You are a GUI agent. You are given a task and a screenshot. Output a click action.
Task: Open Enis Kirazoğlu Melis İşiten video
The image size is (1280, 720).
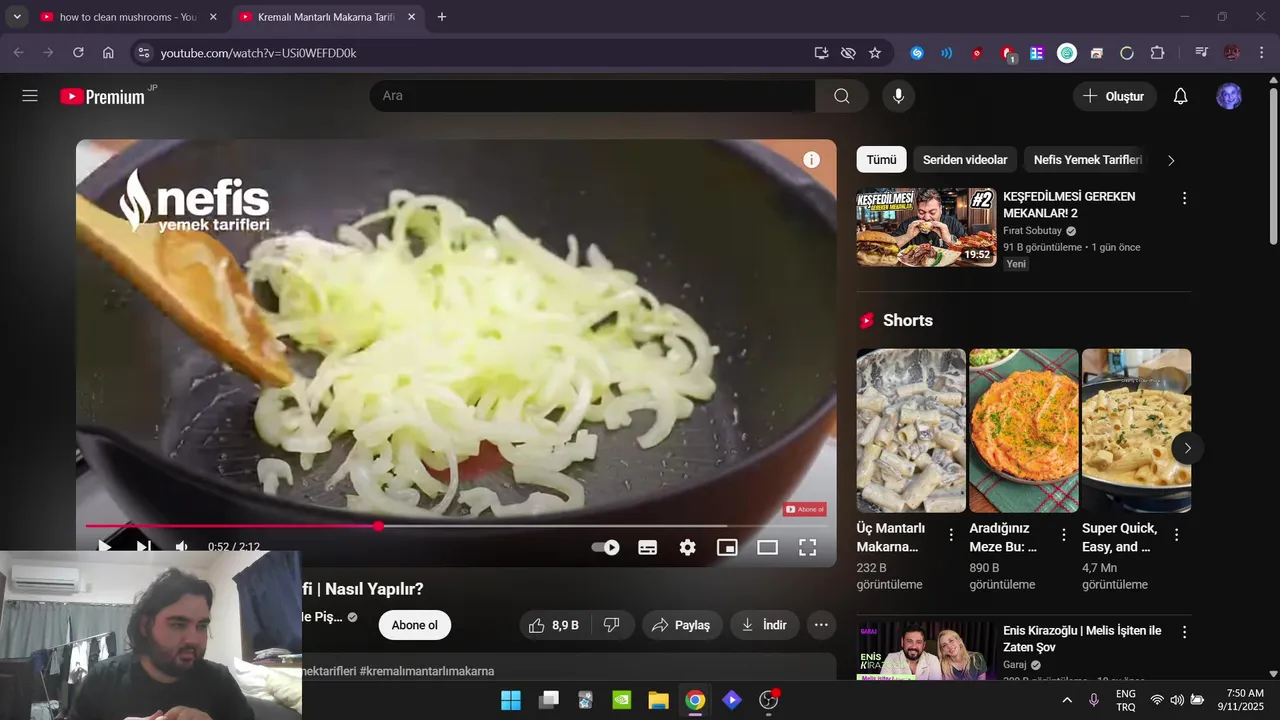[926, 652]
